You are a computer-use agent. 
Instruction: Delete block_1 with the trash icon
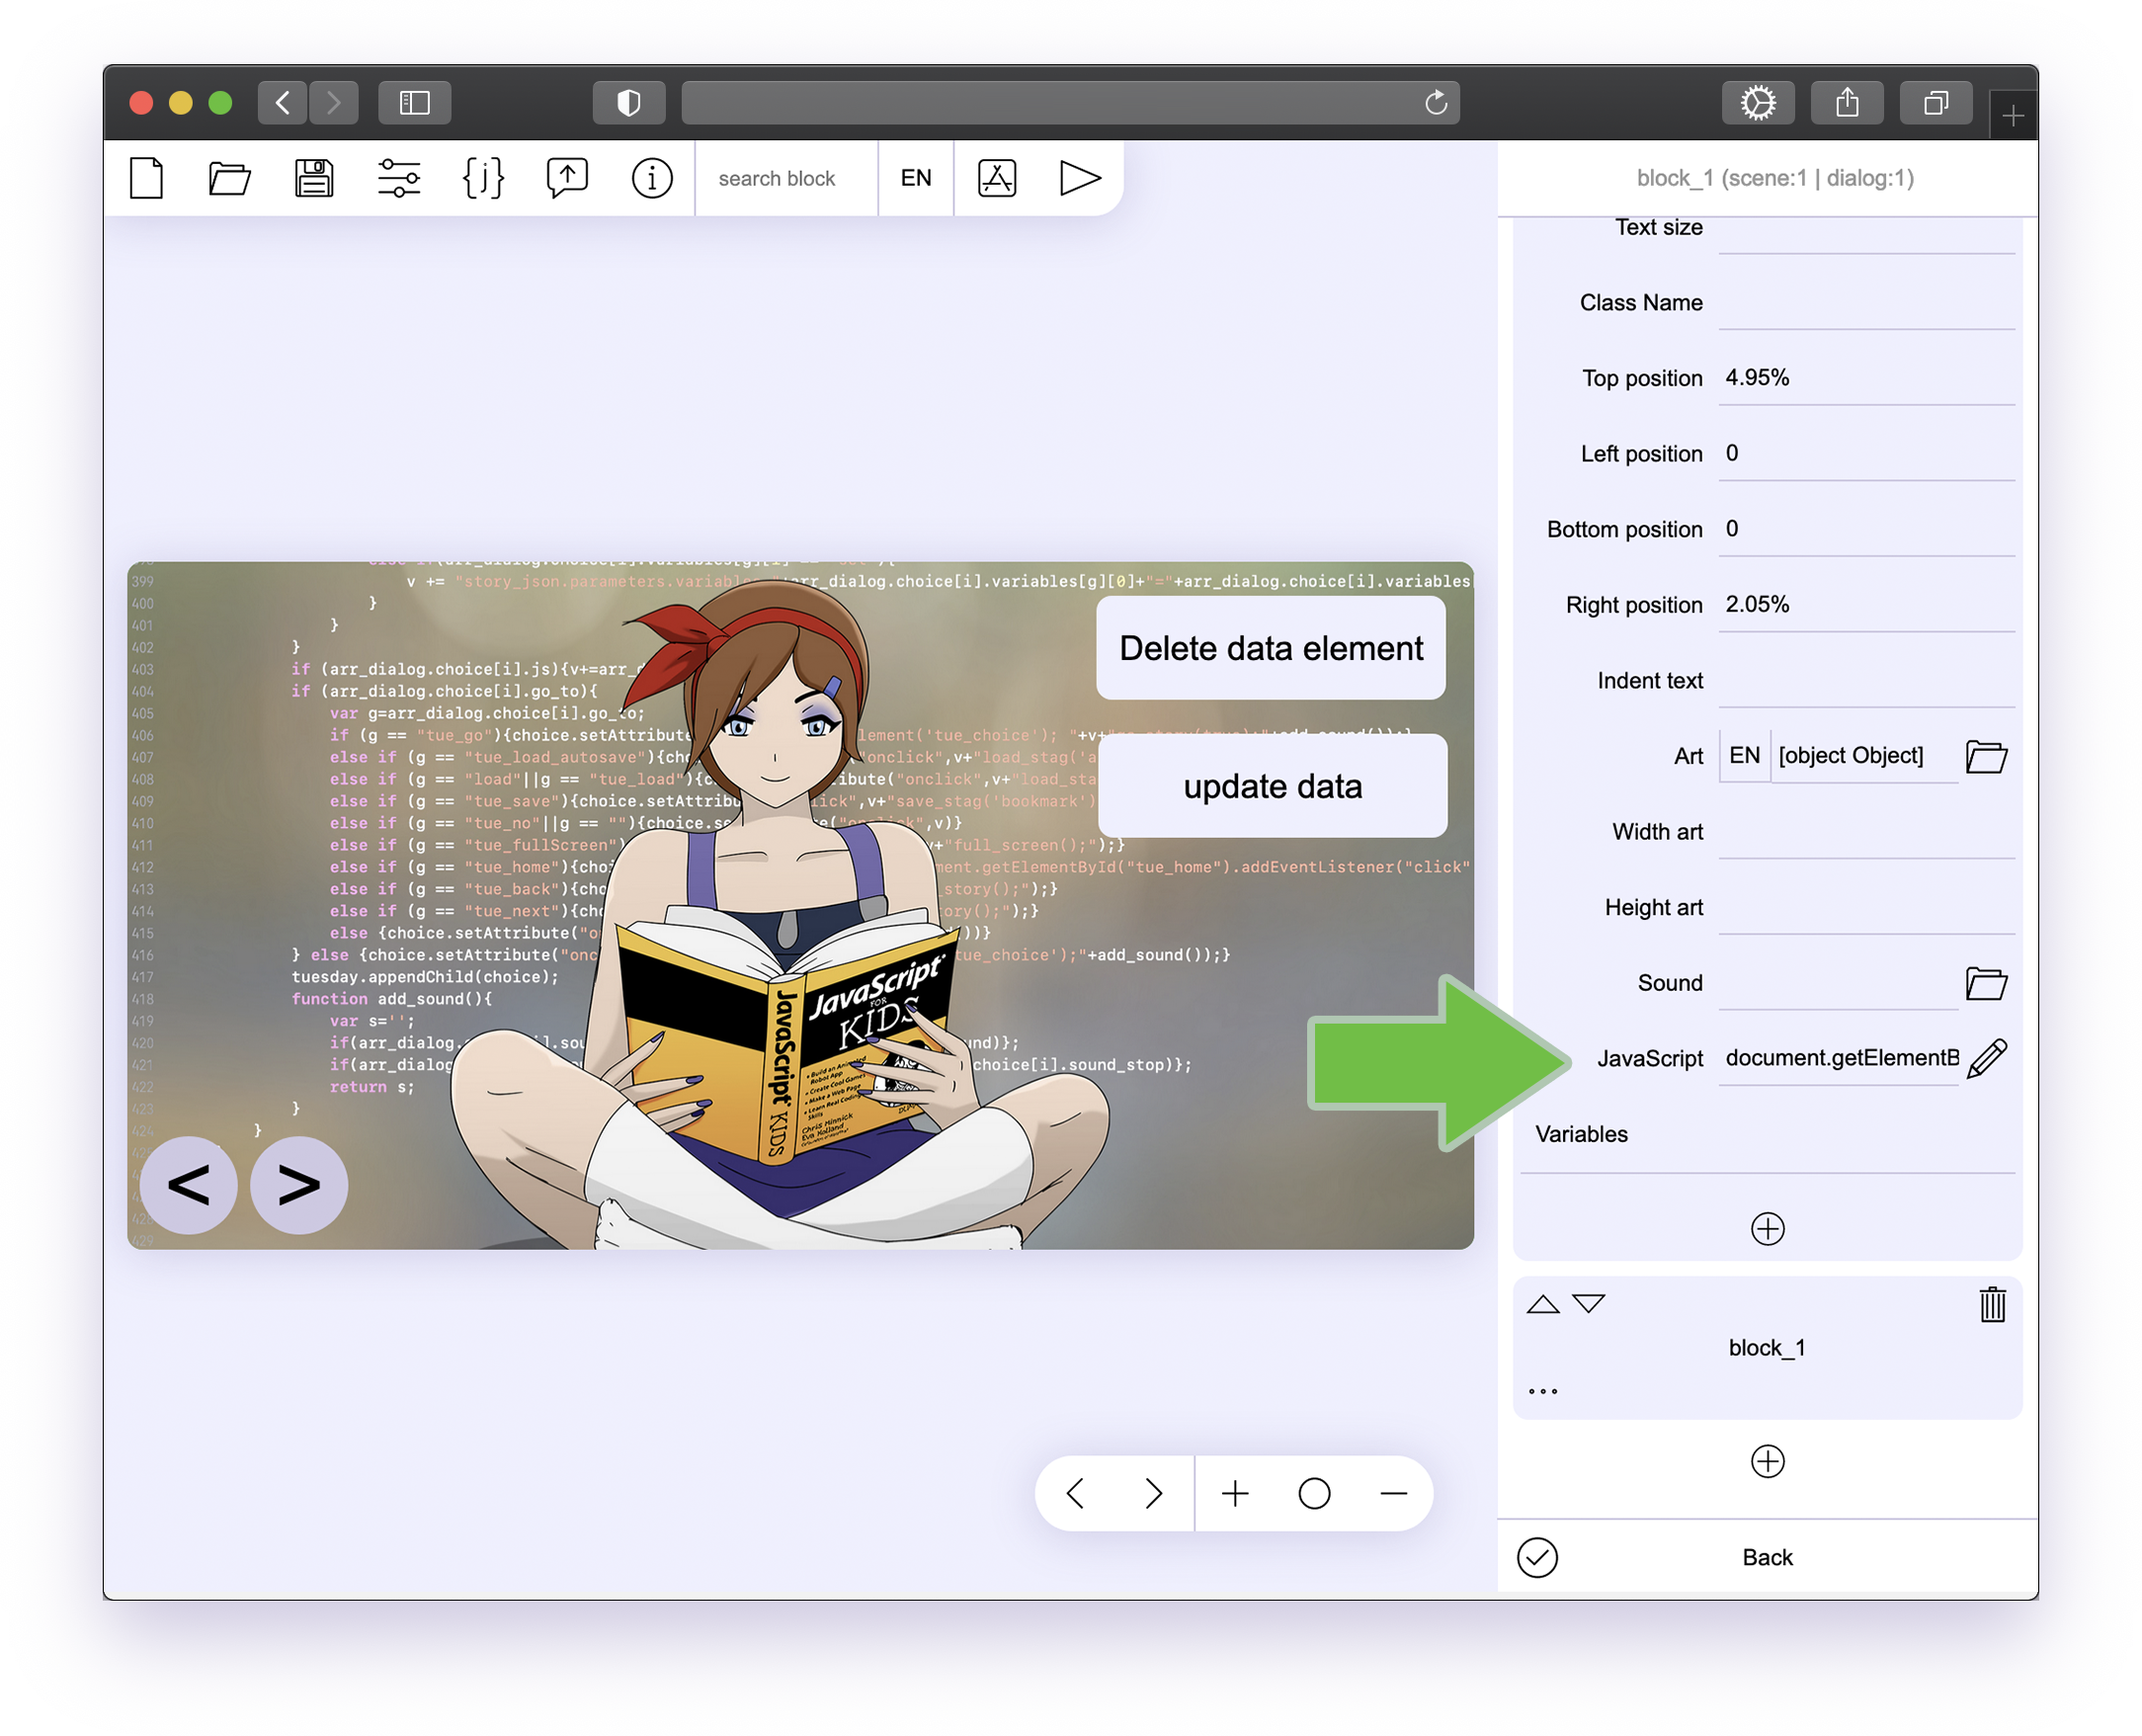[1992, 1305]
